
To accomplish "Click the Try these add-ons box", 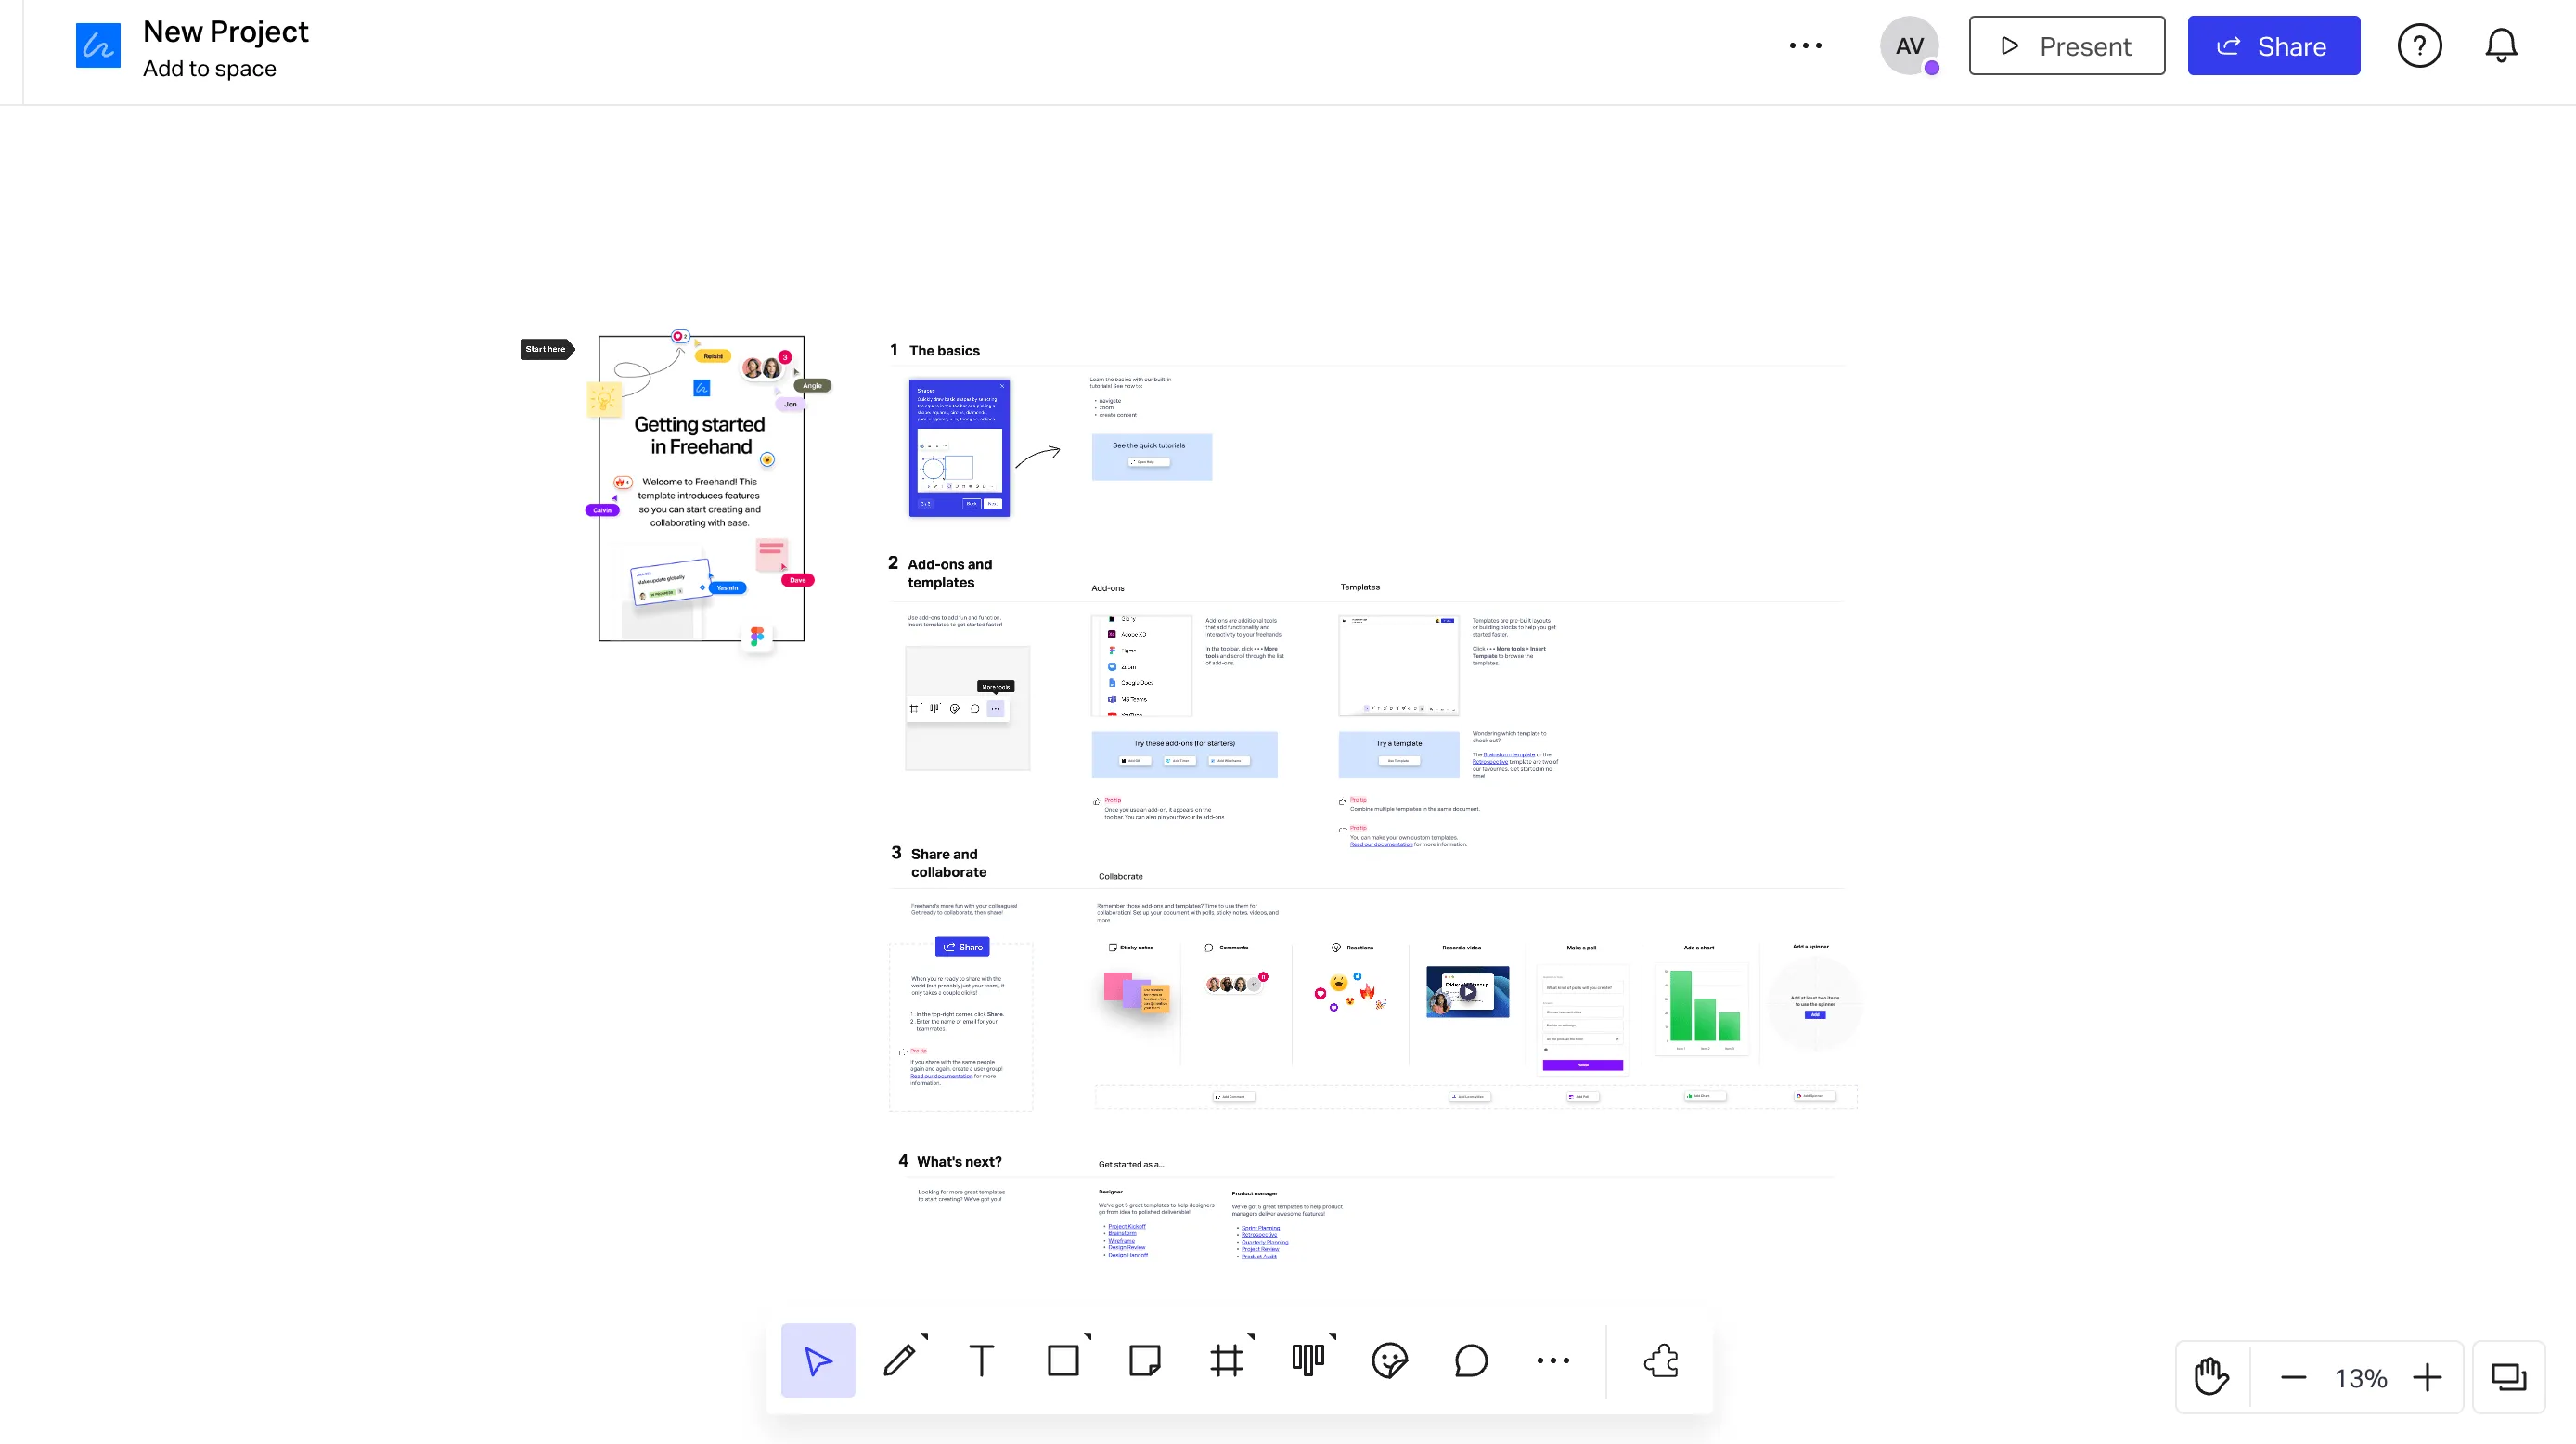I will click(1184, 754).
